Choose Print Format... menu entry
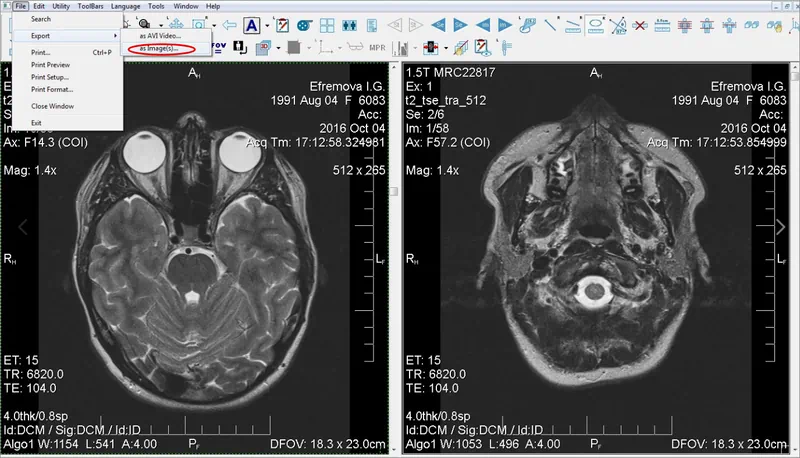800x458 pixels. [67, 89]
